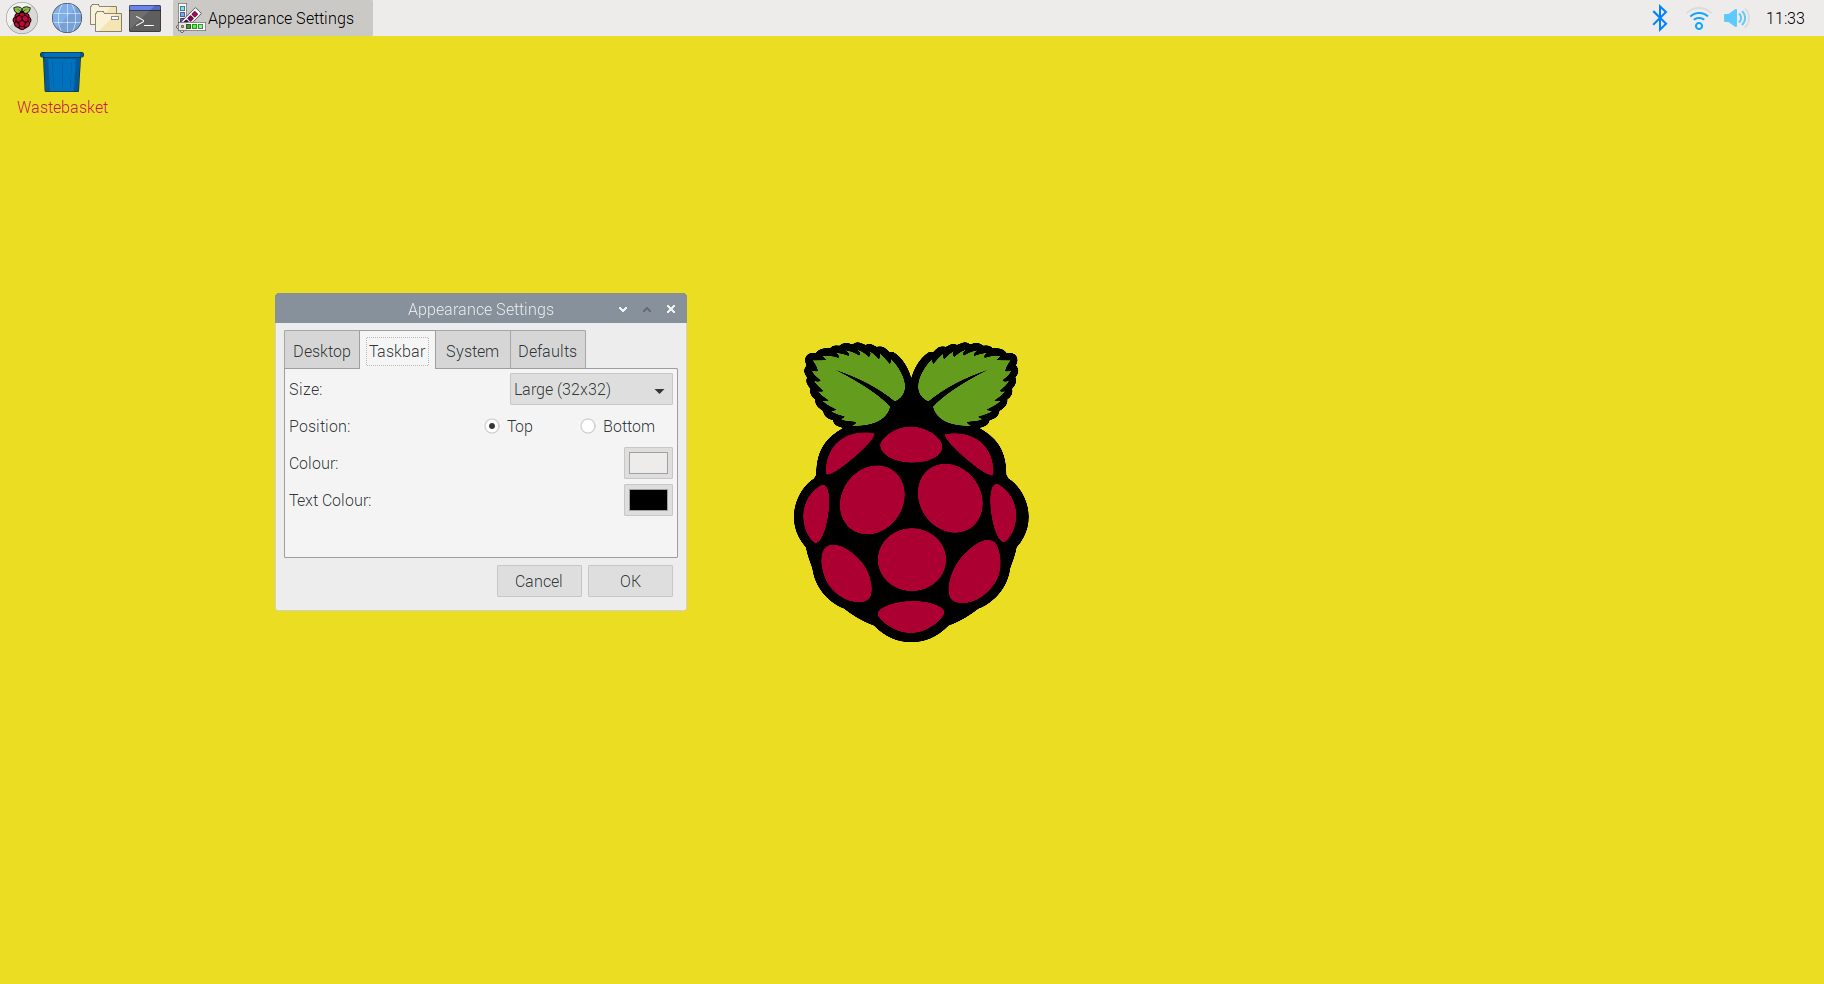This screenshot has height=984, width=1824.
Task: Click the Appearance Settings taskbar entry
Action: click(x=273, y=18)
